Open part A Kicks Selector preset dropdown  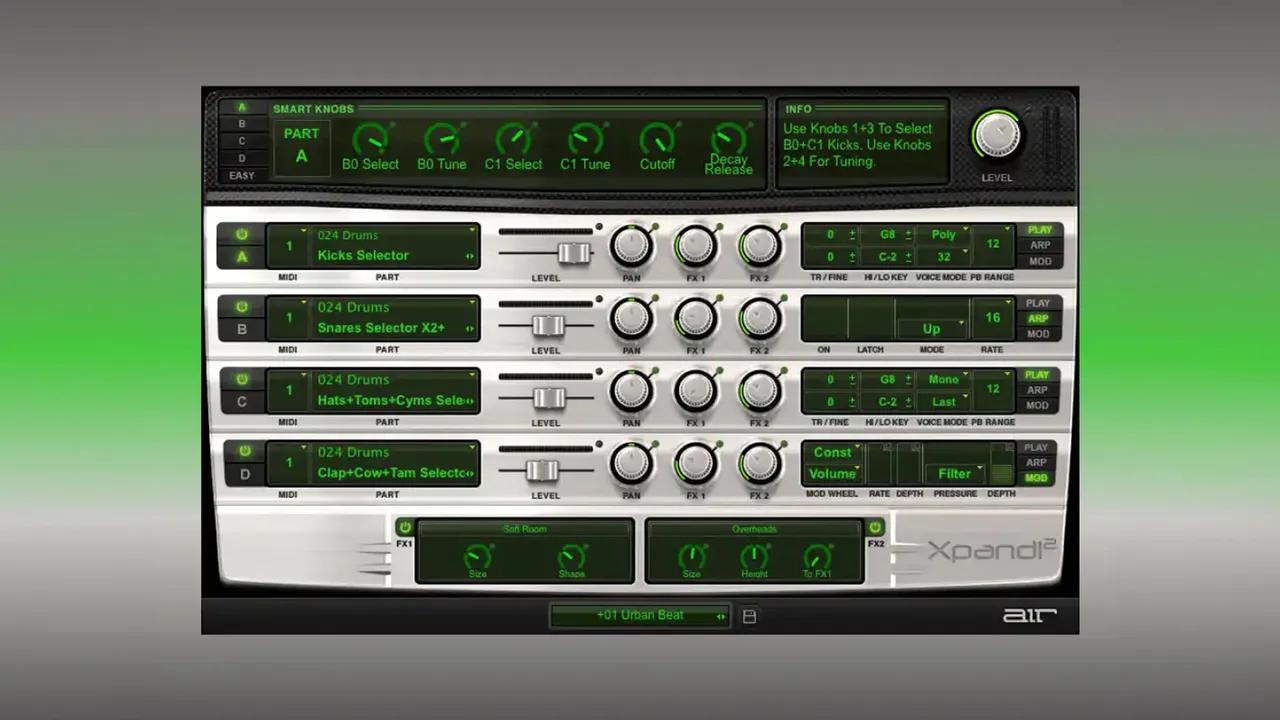point(396,255)
